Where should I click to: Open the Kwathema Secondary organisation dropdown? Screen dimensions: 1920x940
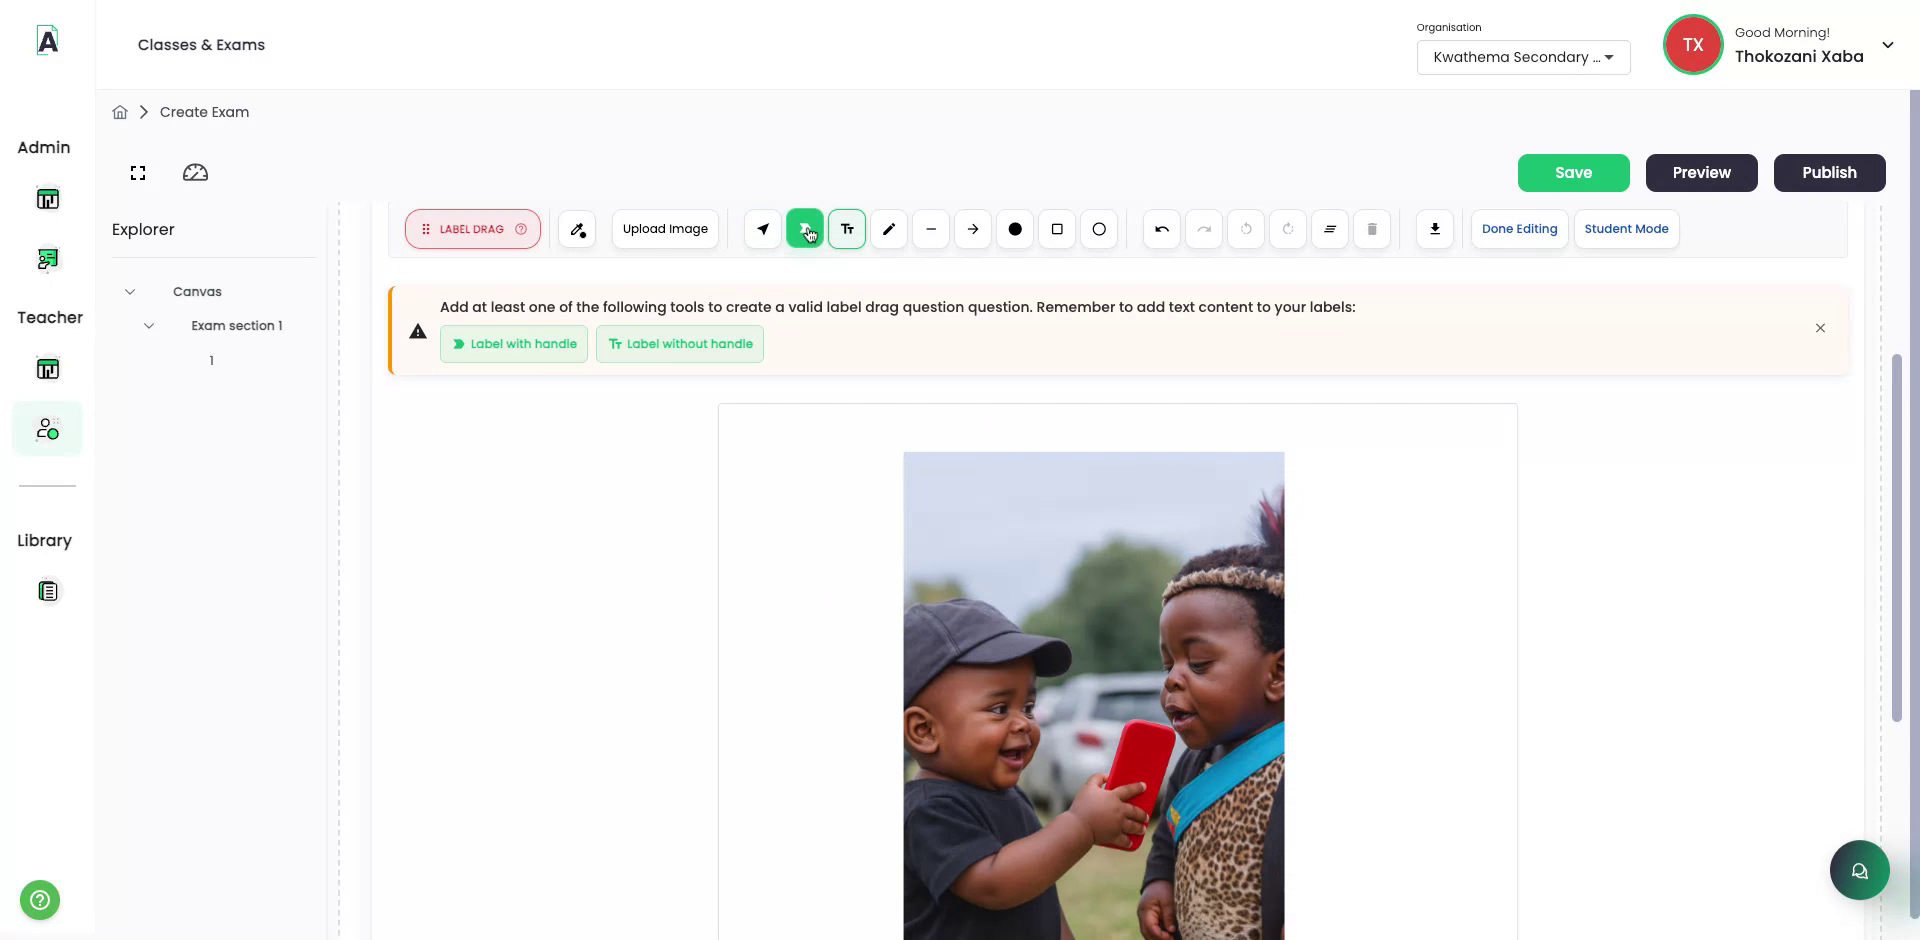[1523, 57]
